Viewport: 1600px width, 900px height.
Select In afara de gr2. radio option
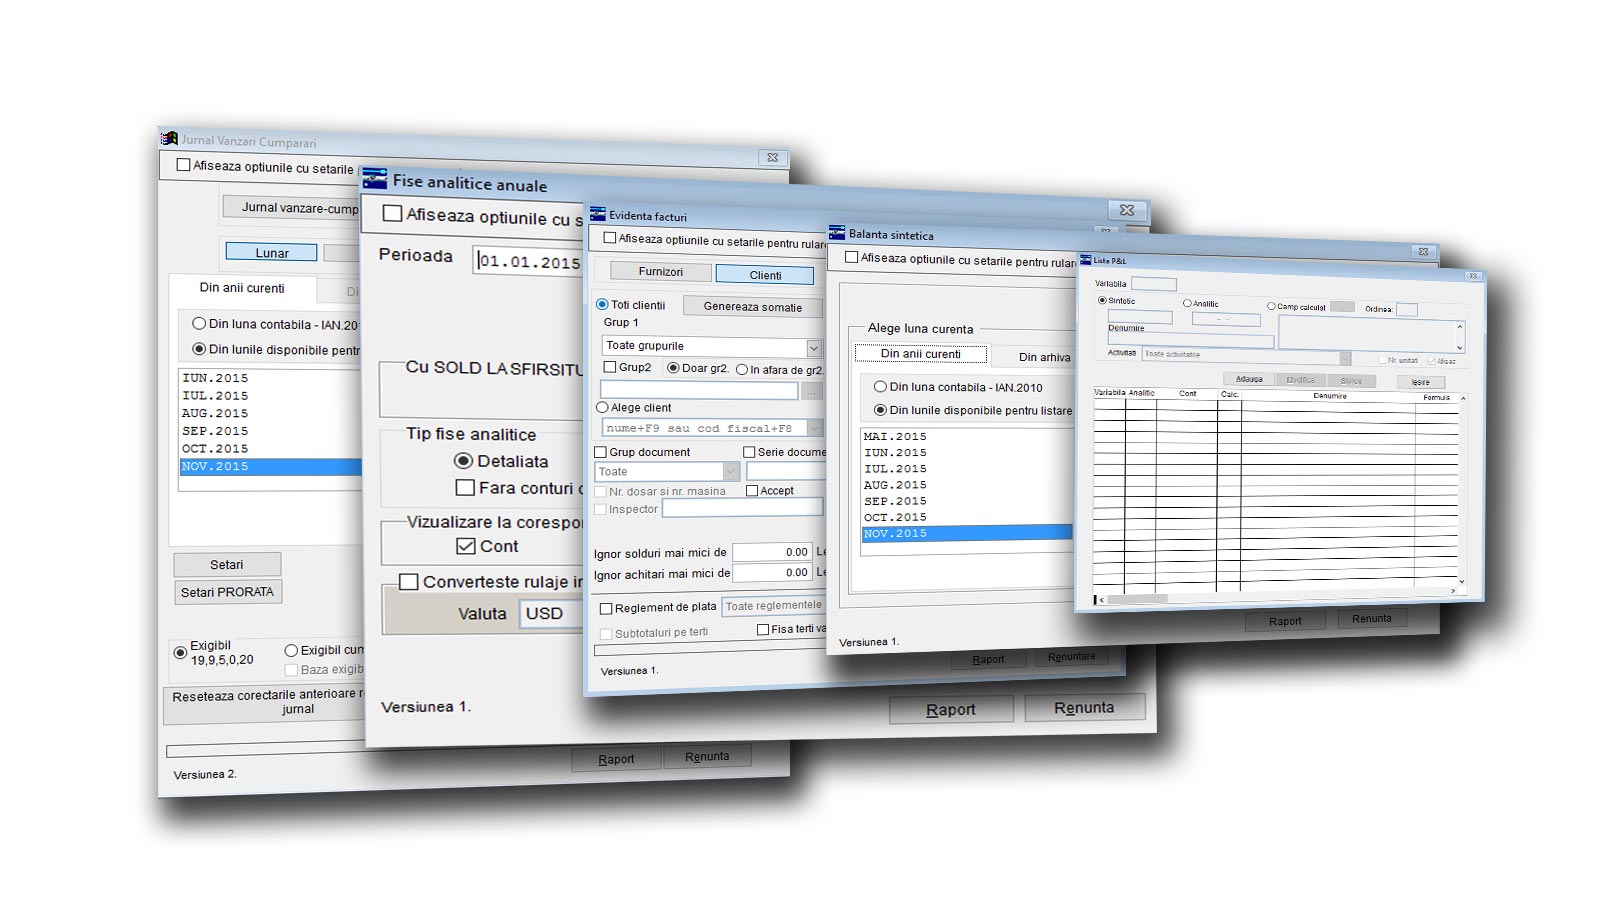pyautogui.click(x=742, y=369)
